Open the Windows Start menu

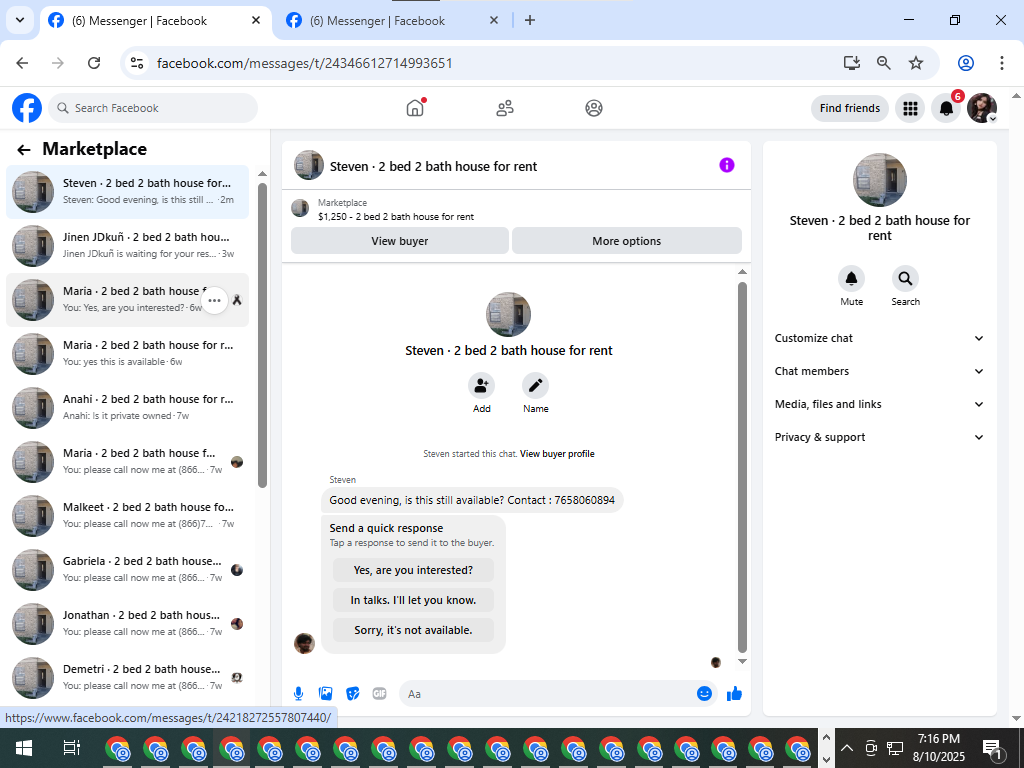[x=24, y=748]
